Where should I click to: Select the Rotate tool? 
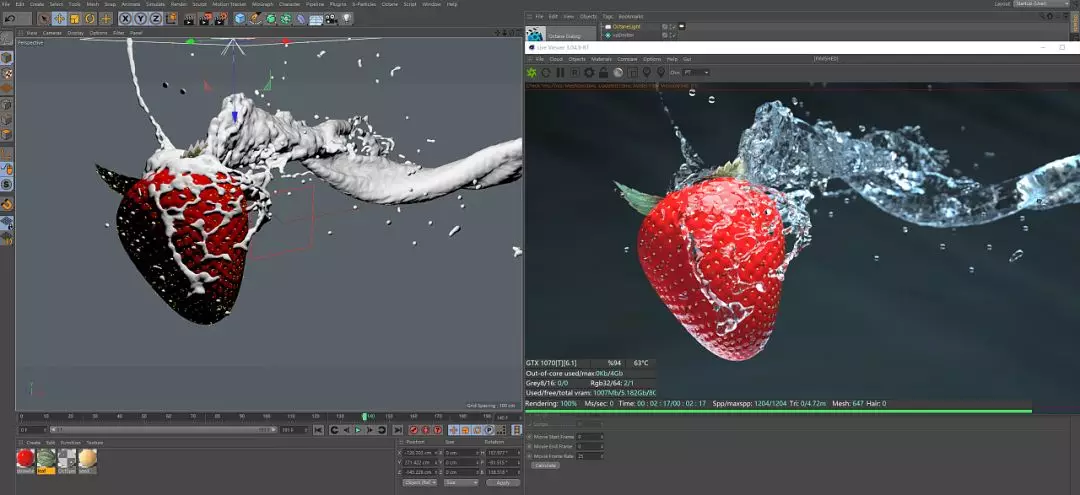(x=90, y=19)
